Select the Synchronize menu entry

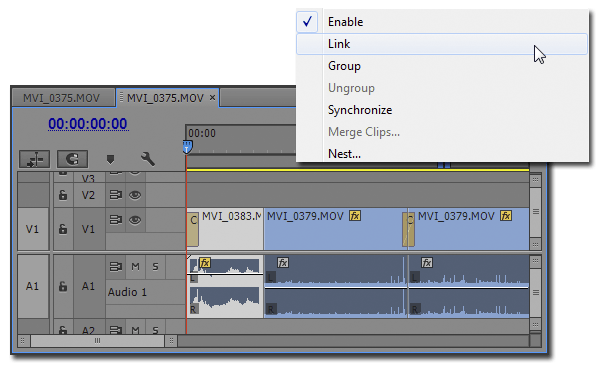[x=442, y=110]
